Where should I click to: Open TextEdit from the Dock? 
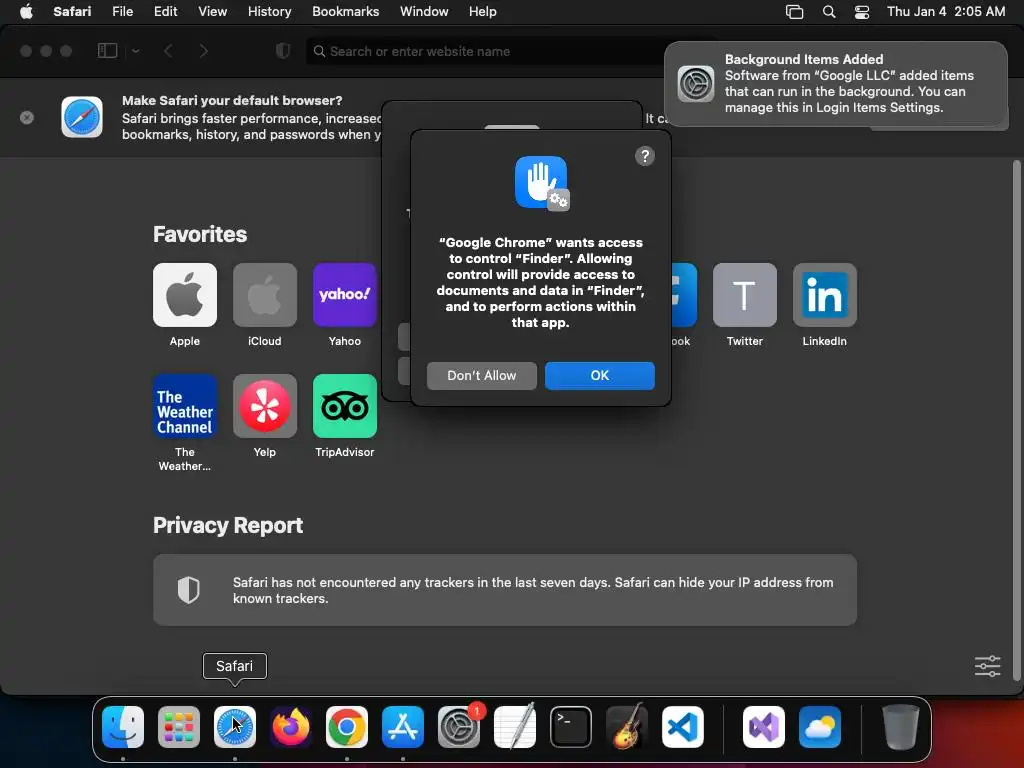click(515, 727)
